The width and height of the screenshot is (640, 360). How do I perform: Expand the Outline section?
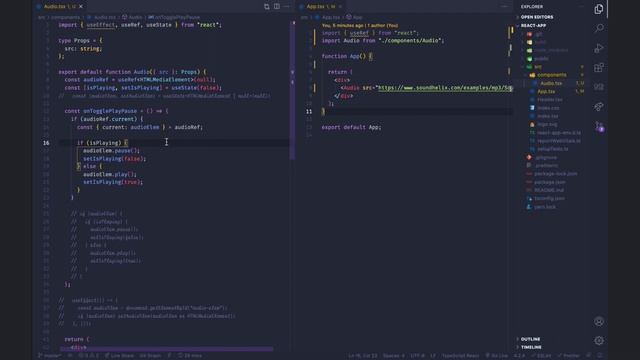(530, 339)
